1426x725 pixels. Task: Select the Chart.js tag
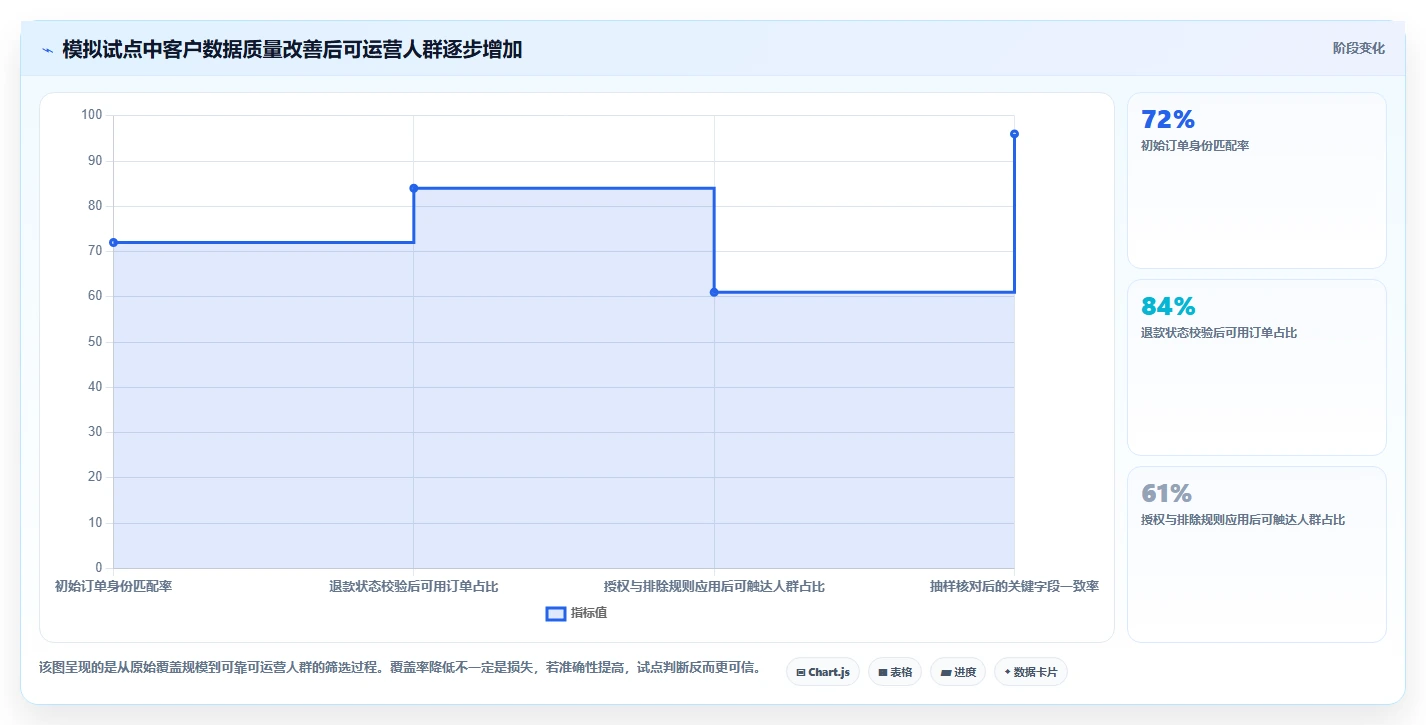(x=823, y=672)
